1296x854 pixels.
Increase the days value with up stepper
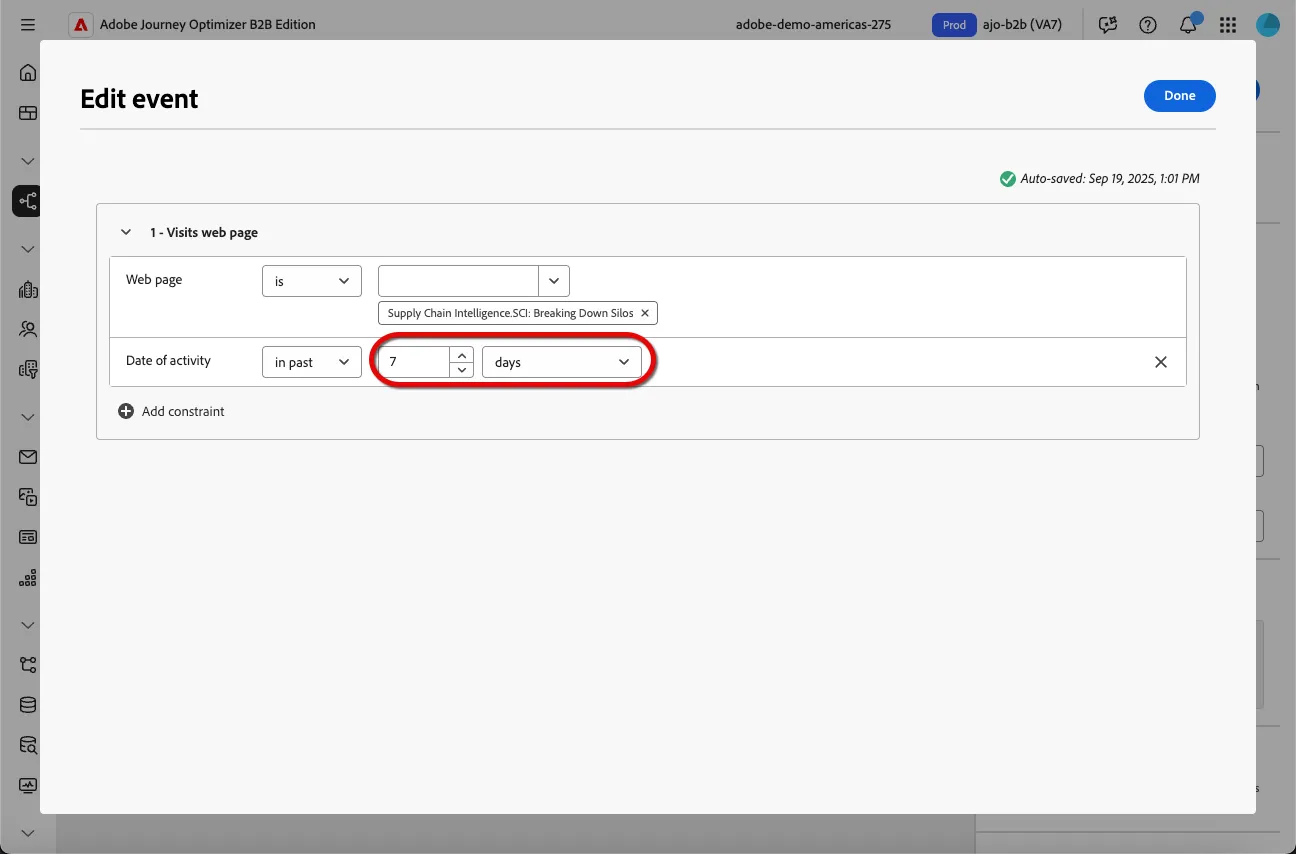(x=462, y=354)
